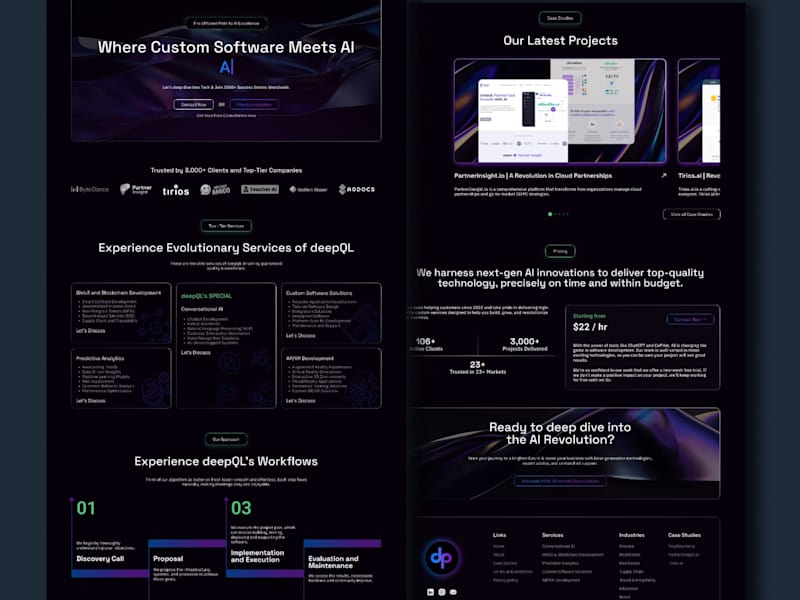Click Let's Discuss in Custom Software Solutions card
Screen dimensions: 800x600
(x=301, y=335)
